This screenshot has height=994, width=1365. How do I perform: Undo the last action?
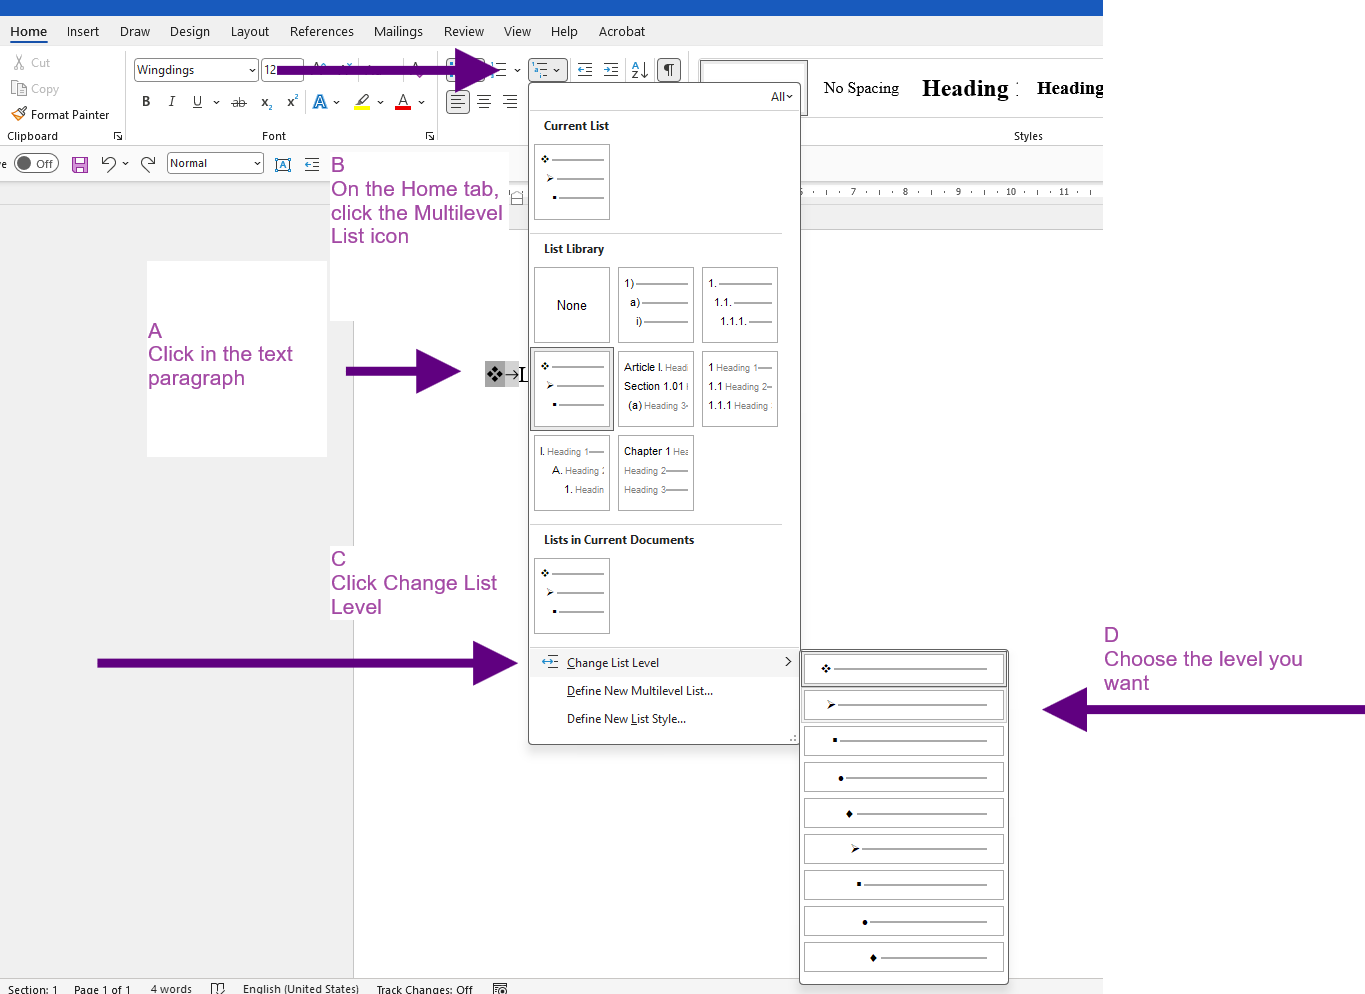[108, 164]
